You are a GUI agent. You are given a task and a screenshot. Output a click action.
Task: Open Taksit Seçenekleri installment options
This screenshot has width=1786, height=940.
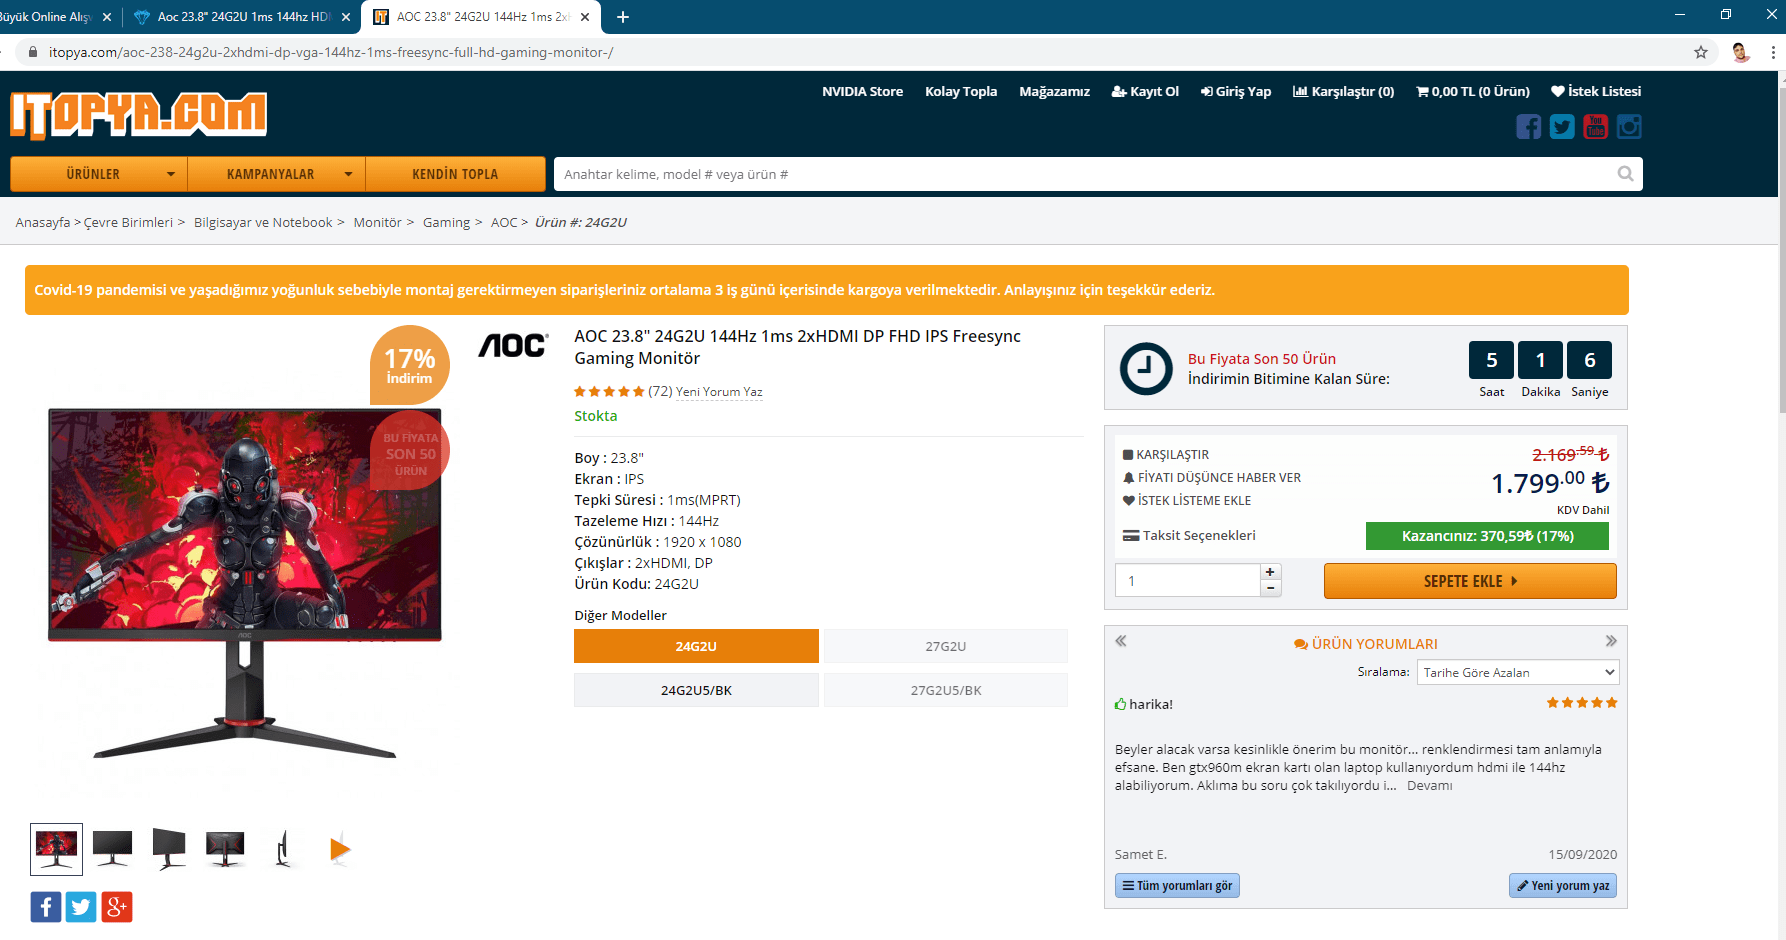pyautogui.click(x=1189, y=535)
